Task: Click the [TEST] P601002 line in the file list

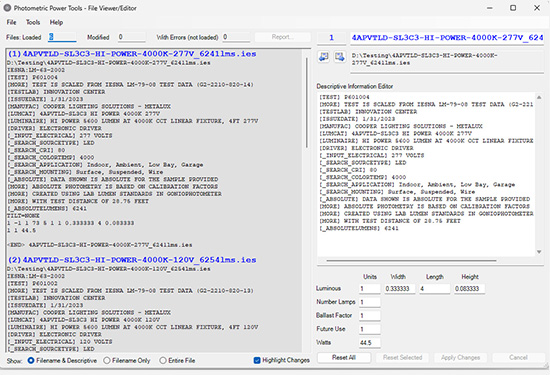Action: pyautogui.click(x=32, y=283)
